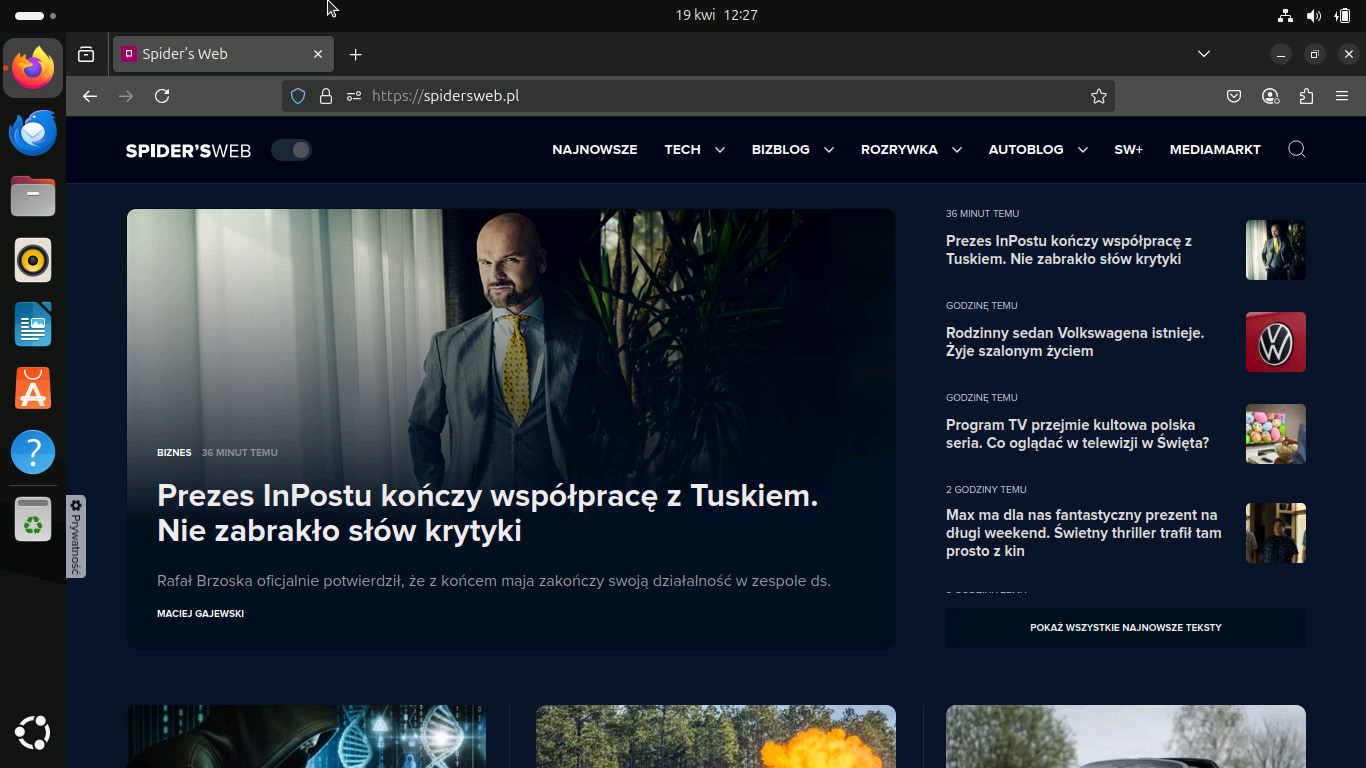Click the Spider's Web logo
The image size is (1366, 768).
click(x=188, y=150)
